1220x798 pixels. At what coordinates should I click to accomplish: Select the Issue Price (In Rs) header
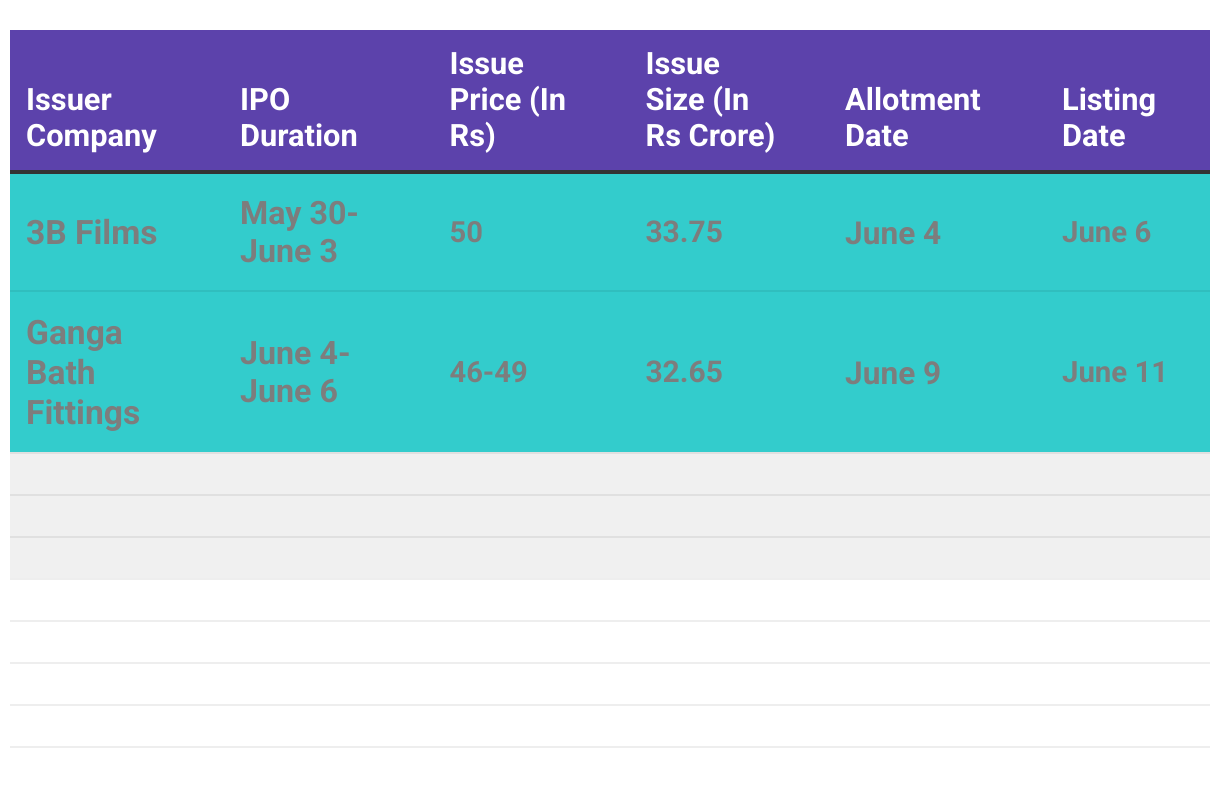pyautogui.click(x=507, y=100)
